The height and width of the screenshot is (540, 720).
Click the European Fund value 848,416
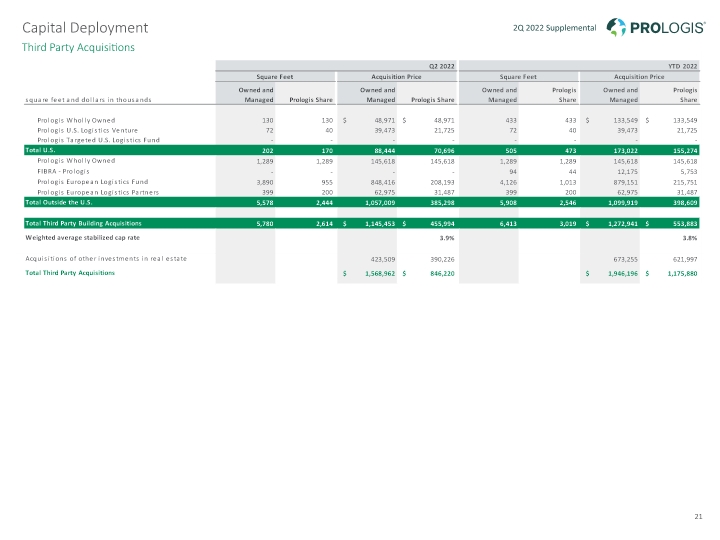[383, 182]
